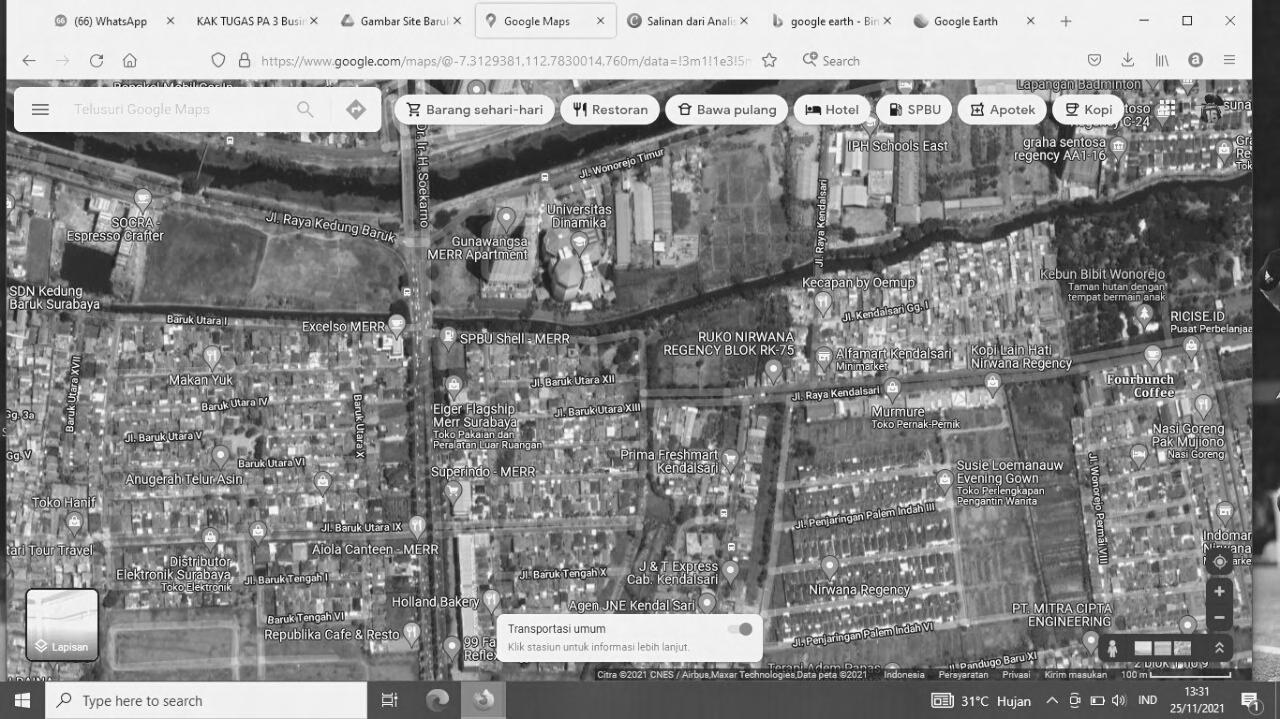
Task: Click the Eiger Flagship Merr Surabaya label
Action: pos(474,415)
